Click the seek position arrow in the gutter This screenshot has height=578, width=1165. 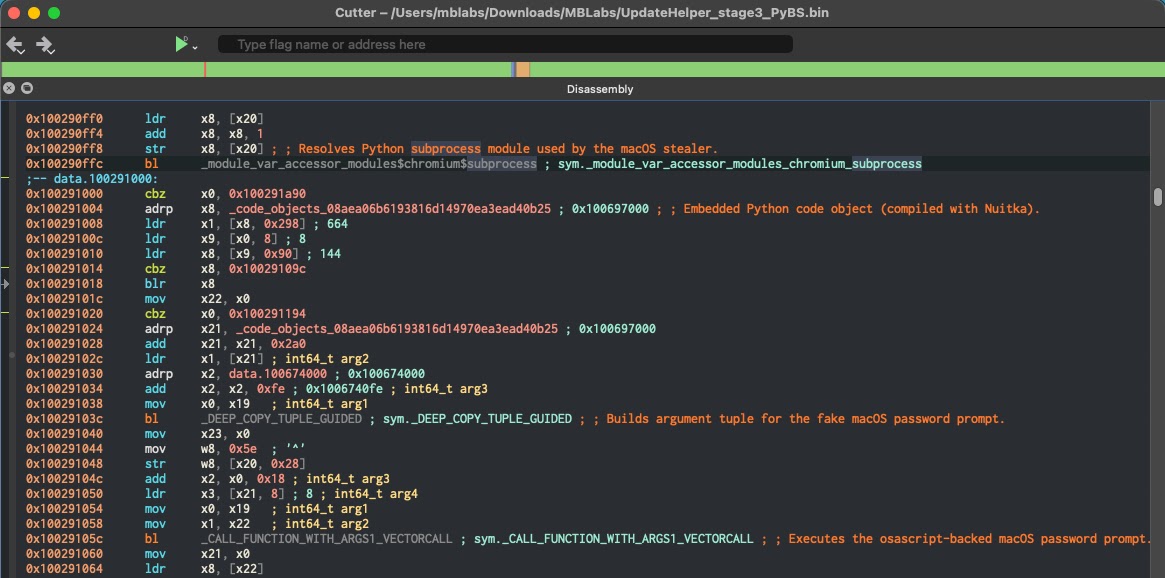(4, 283)
